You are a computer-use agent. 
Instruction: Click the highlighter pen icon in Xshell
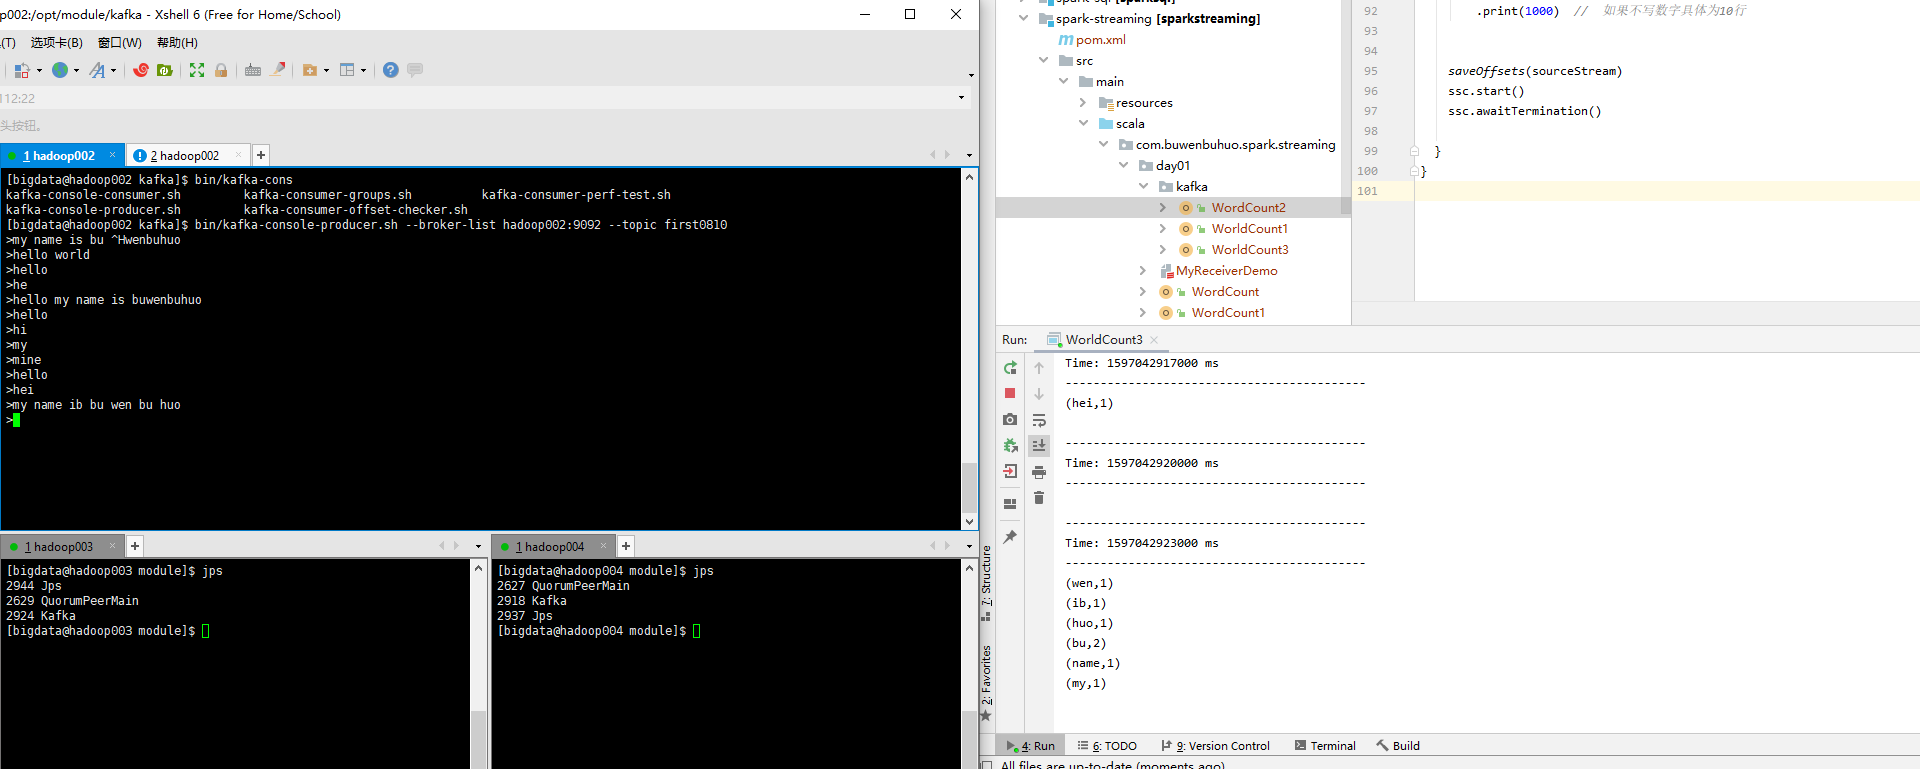tap(278, 70)
